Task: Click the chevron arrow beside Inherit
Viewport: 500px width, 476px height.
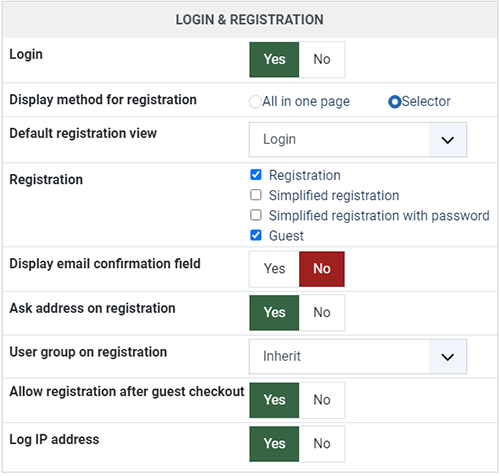Action: (x=448, y=357)
